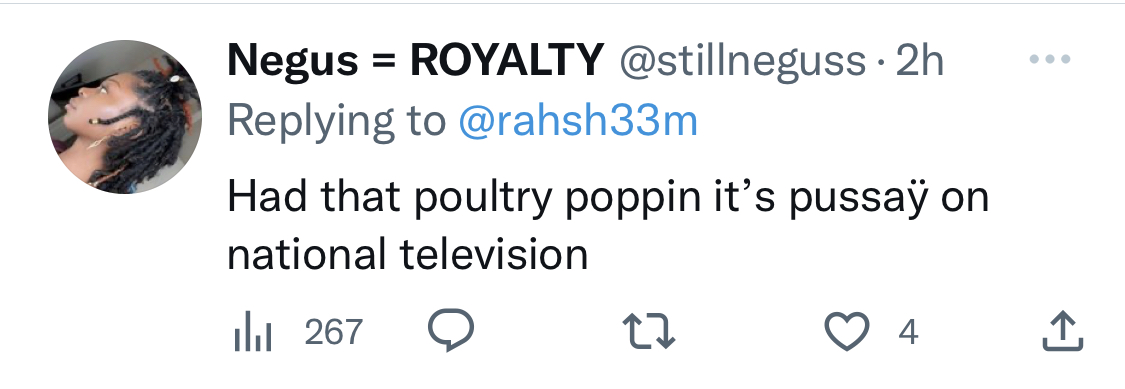Click the 'Replying to' label text
1125x389 pixels.
pyautogui.click(x=336, y=122)
